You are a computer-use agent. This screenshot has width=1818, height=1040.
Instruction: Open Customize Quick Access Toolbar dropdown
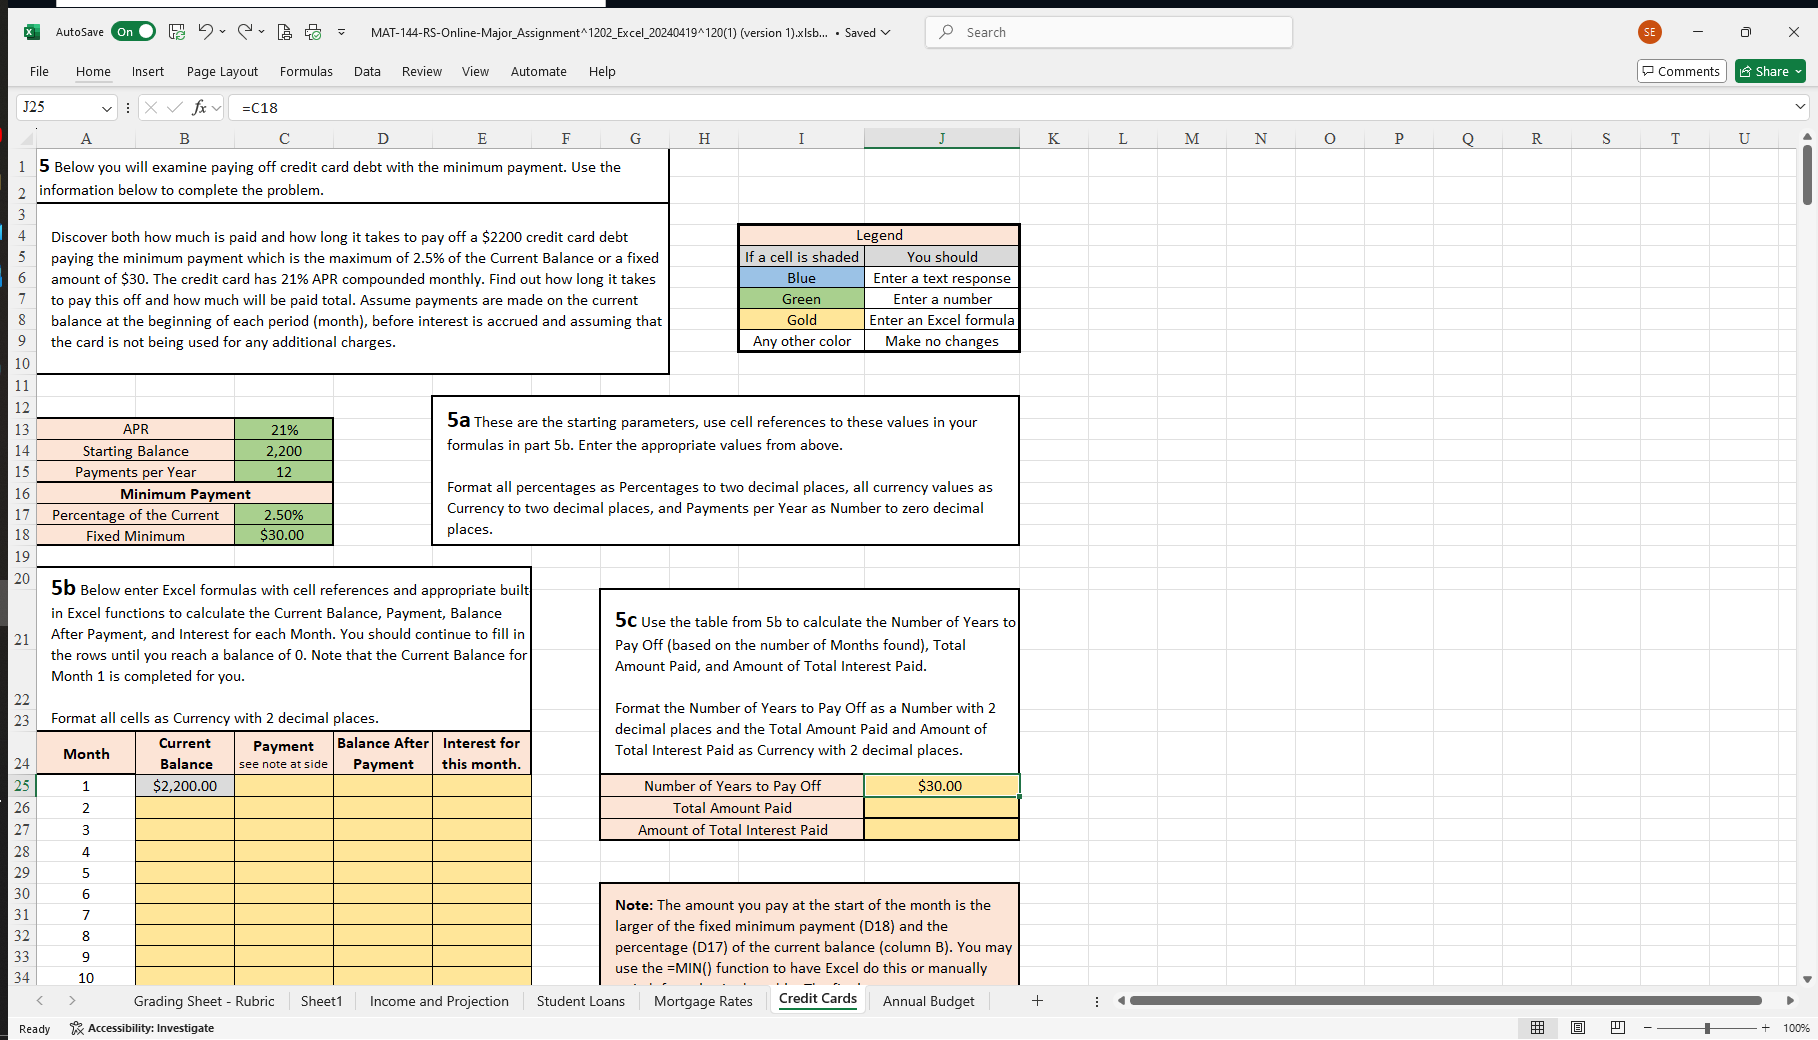[x=341, y=32]
